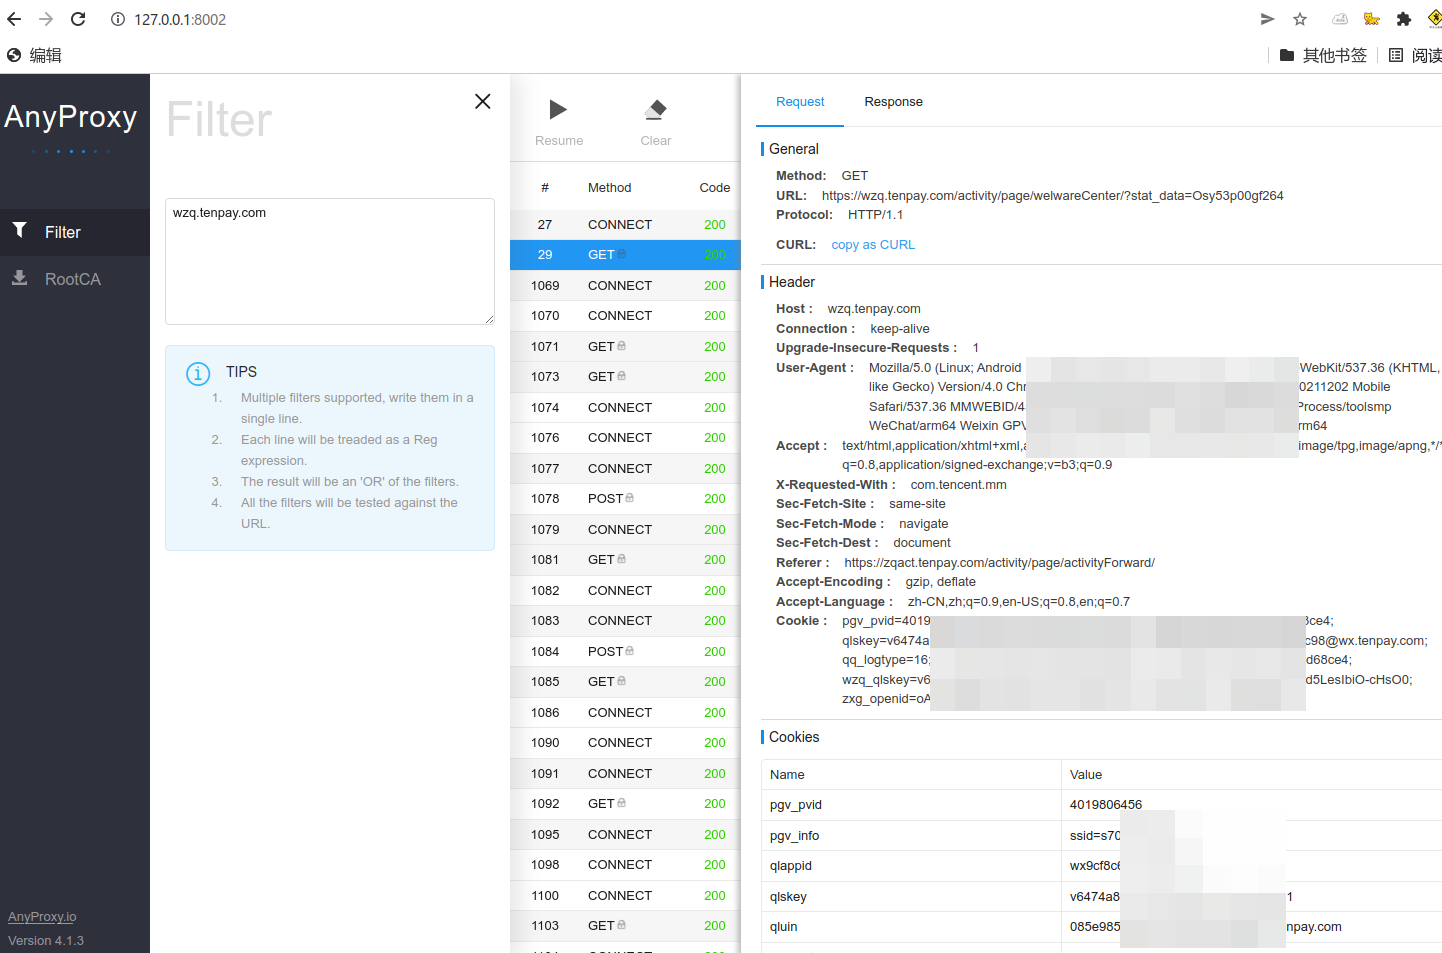Click the RootCA download icon
The width and height of the screenshot is (1442, 953).
(x=19, y=278)
